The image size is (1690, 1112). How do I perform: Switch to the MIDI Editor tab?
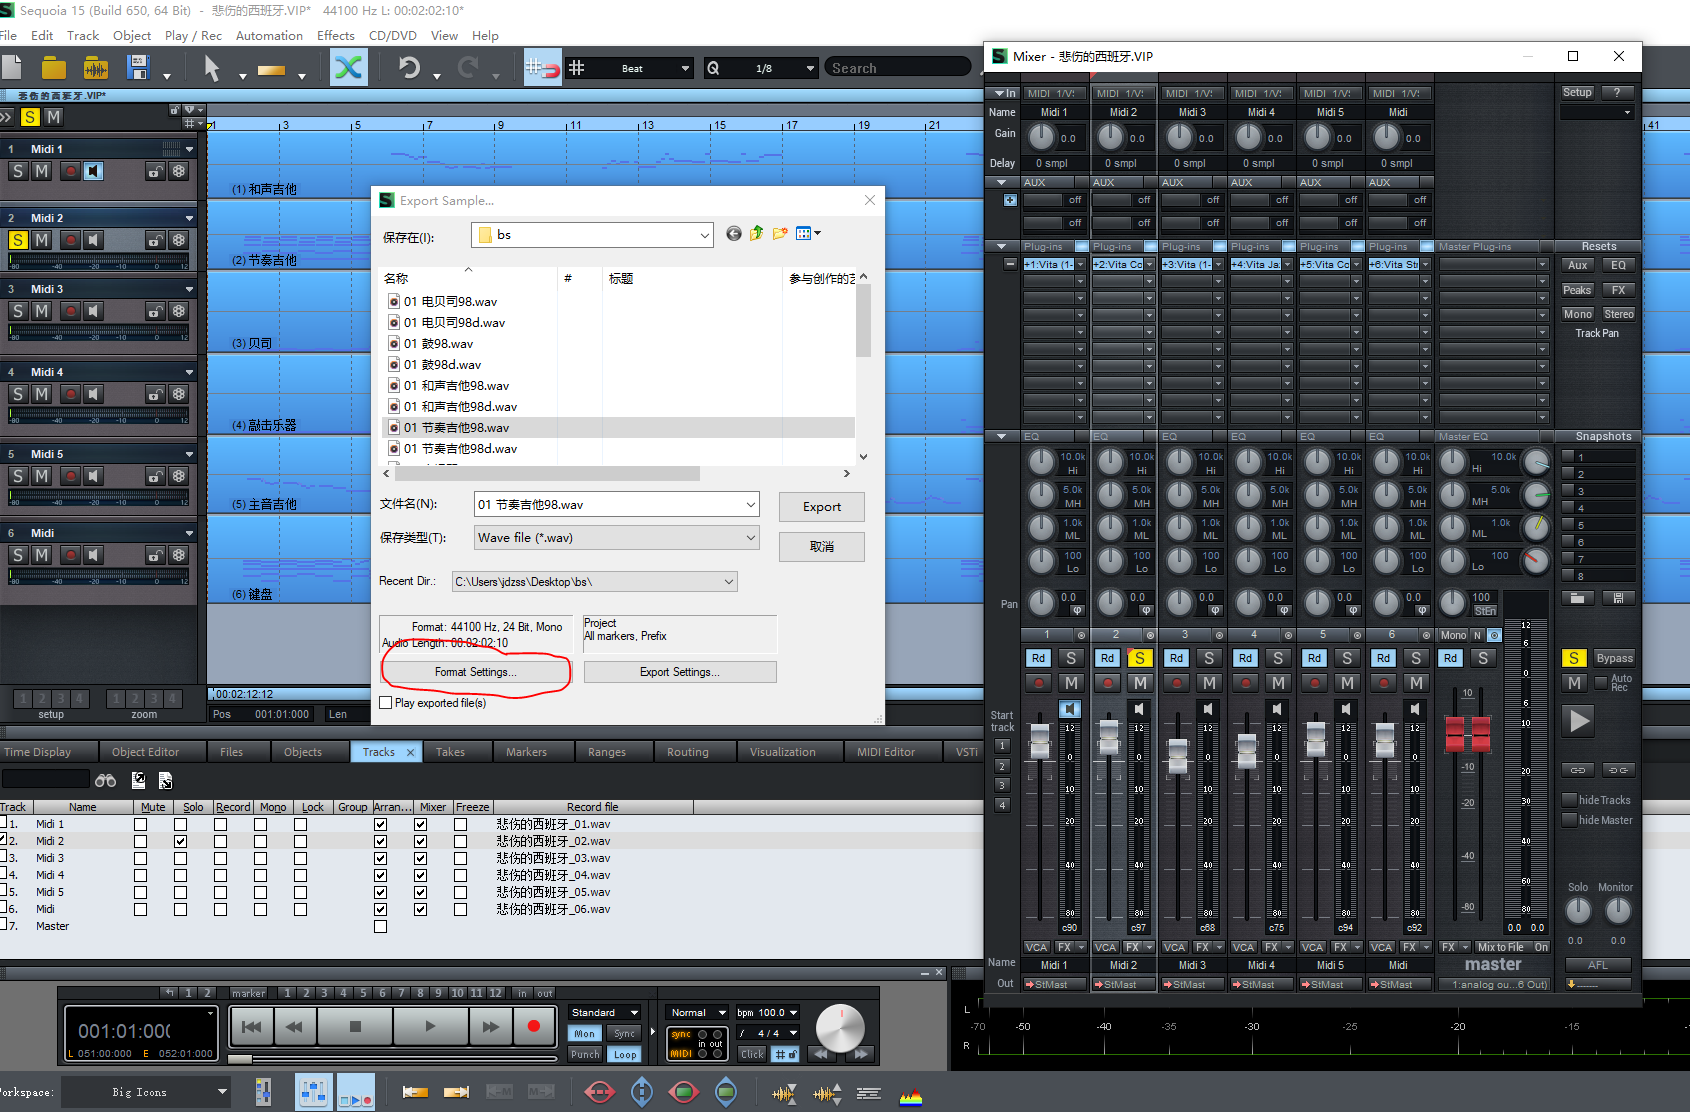[x=886, y=752]
